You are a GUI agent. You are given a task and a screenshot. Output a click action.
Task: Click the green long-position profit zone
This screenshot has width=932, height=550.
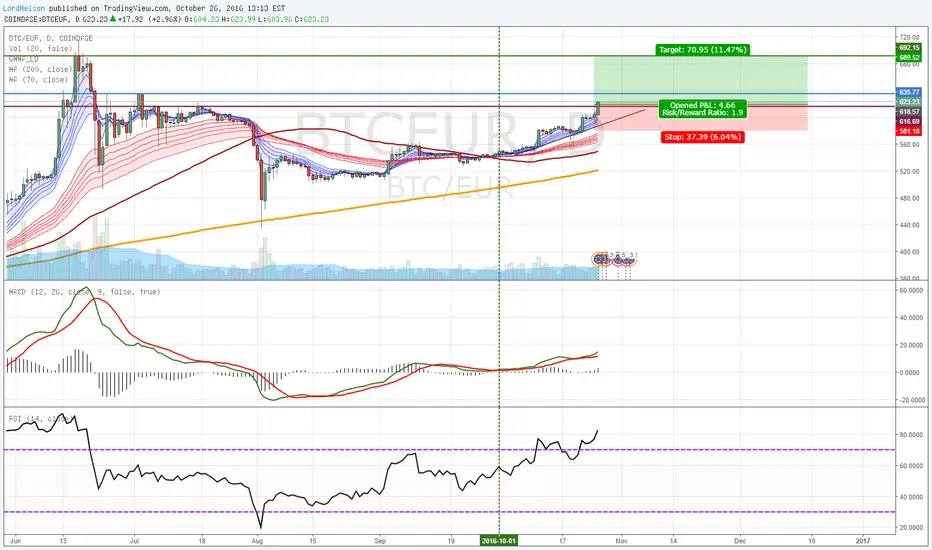click(x=701, y=81)
